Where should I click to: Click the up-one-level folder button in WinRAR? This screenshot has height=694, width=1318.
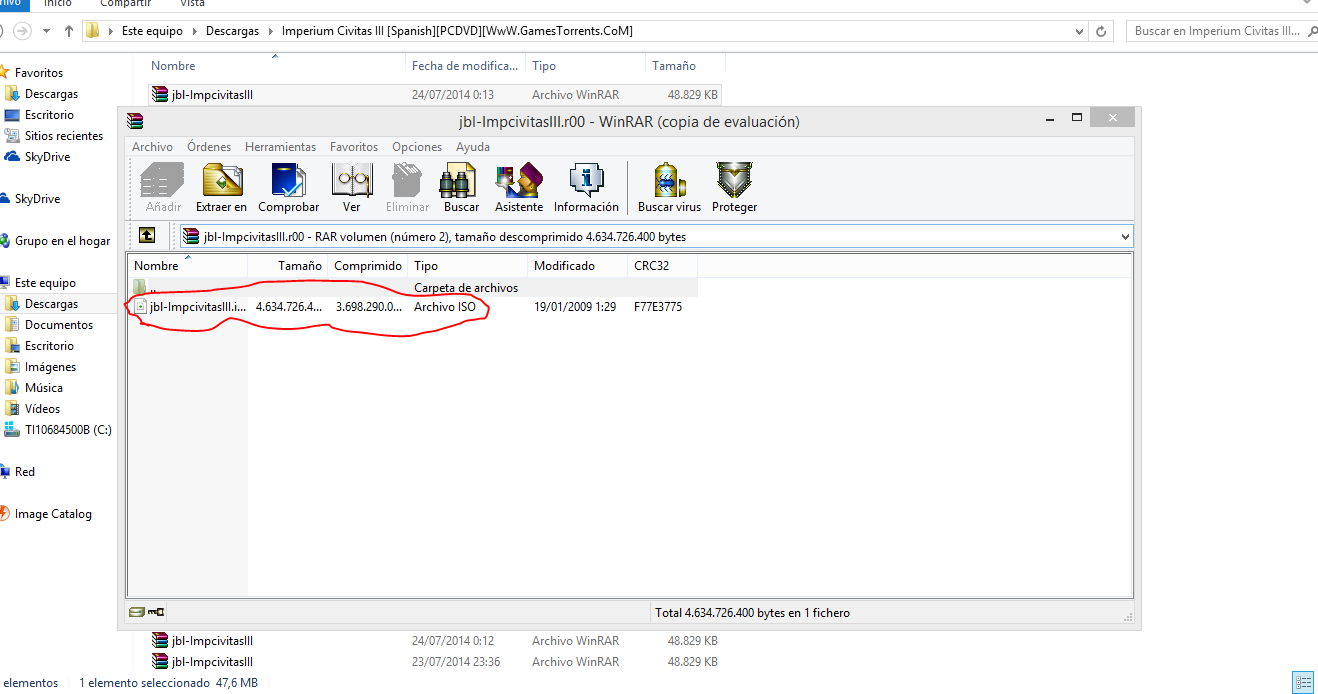click(x=146, y=236)
